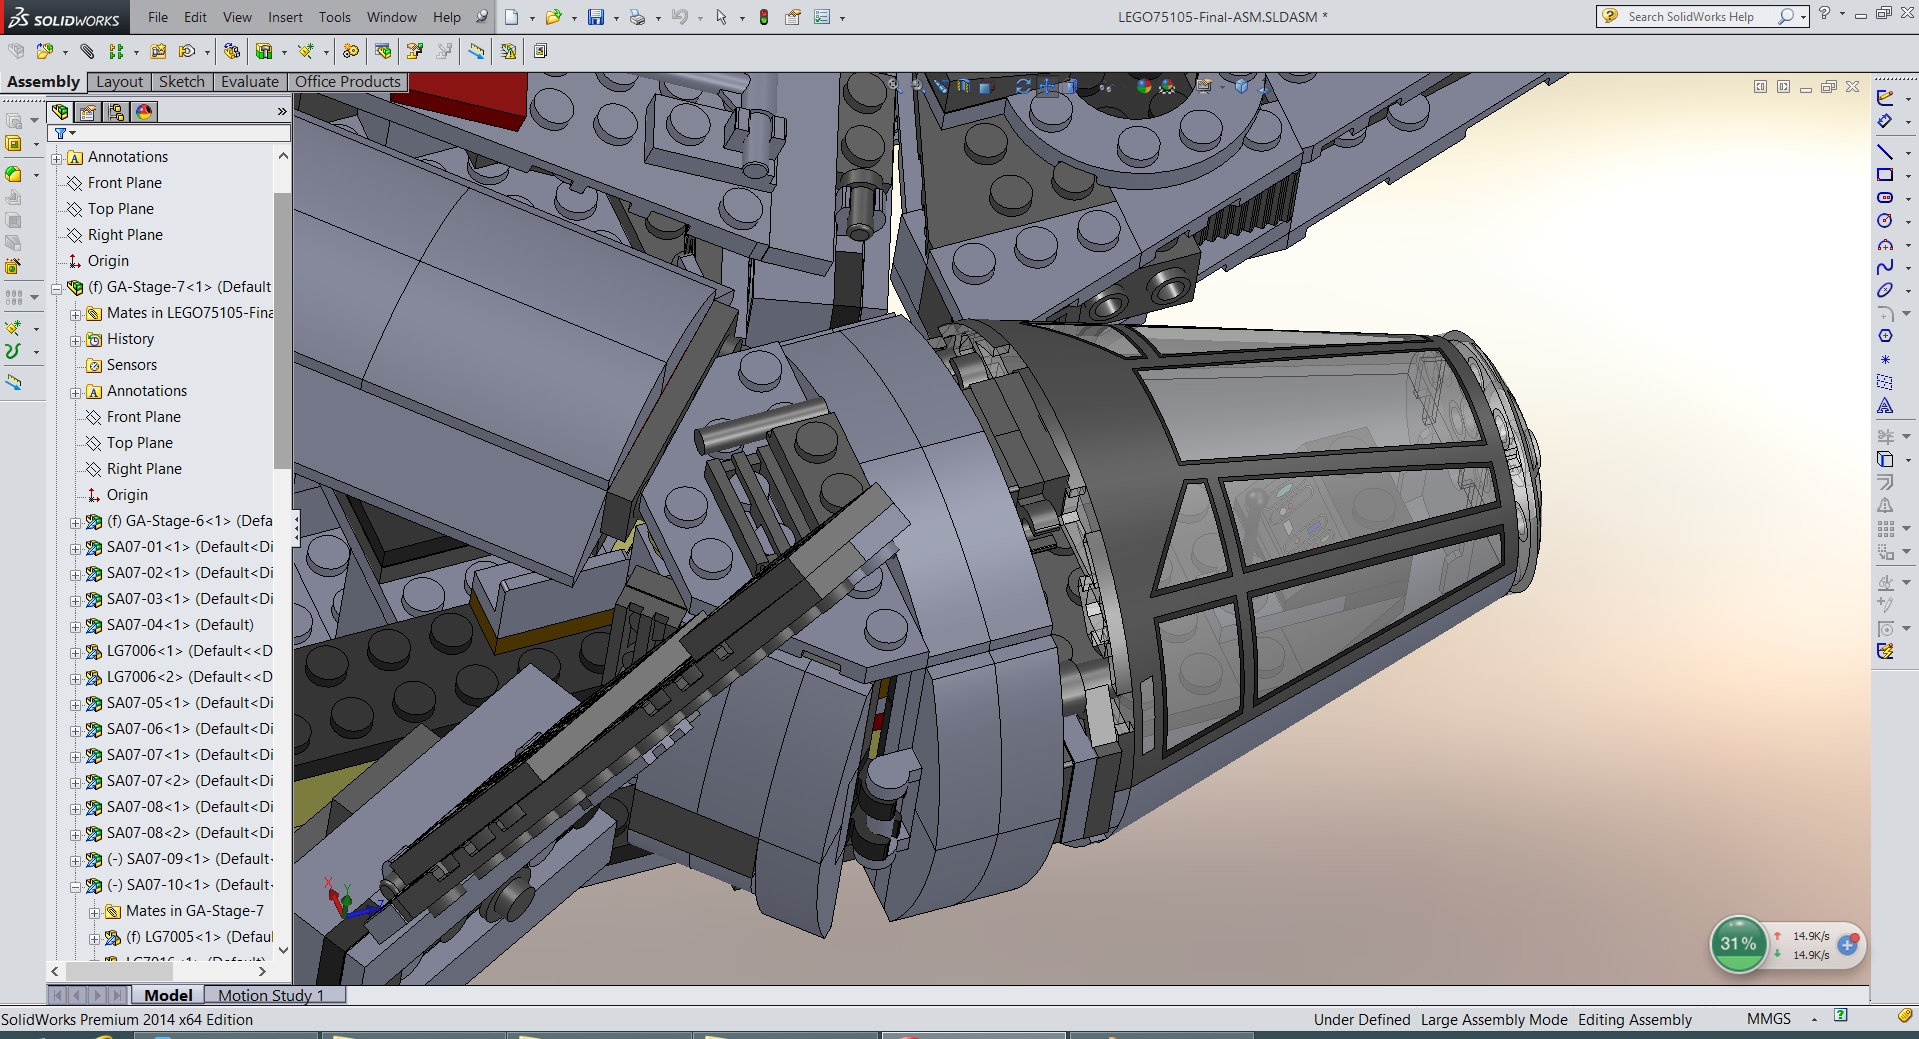Expand the SA07-01<1> component
Viewport: 1919px width, 1039px height.
tap(75, 549)
